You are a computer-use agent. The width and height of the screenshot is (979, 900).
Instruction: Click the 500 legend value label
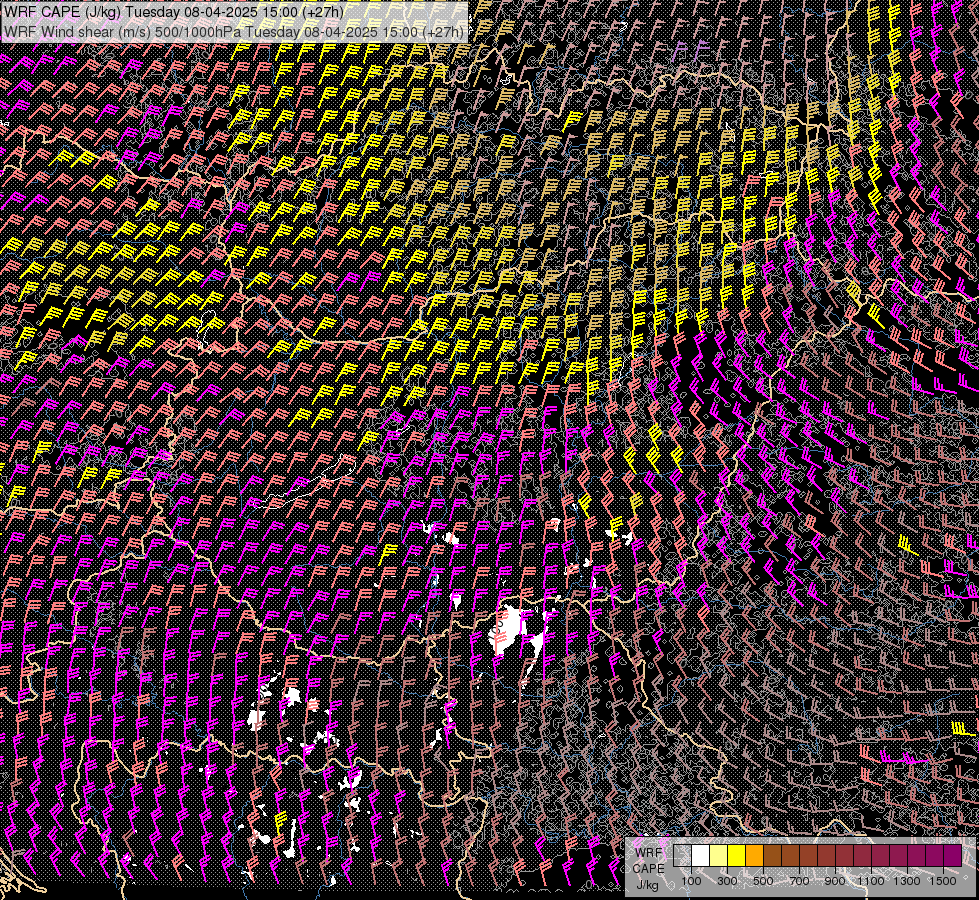(763, 881)
